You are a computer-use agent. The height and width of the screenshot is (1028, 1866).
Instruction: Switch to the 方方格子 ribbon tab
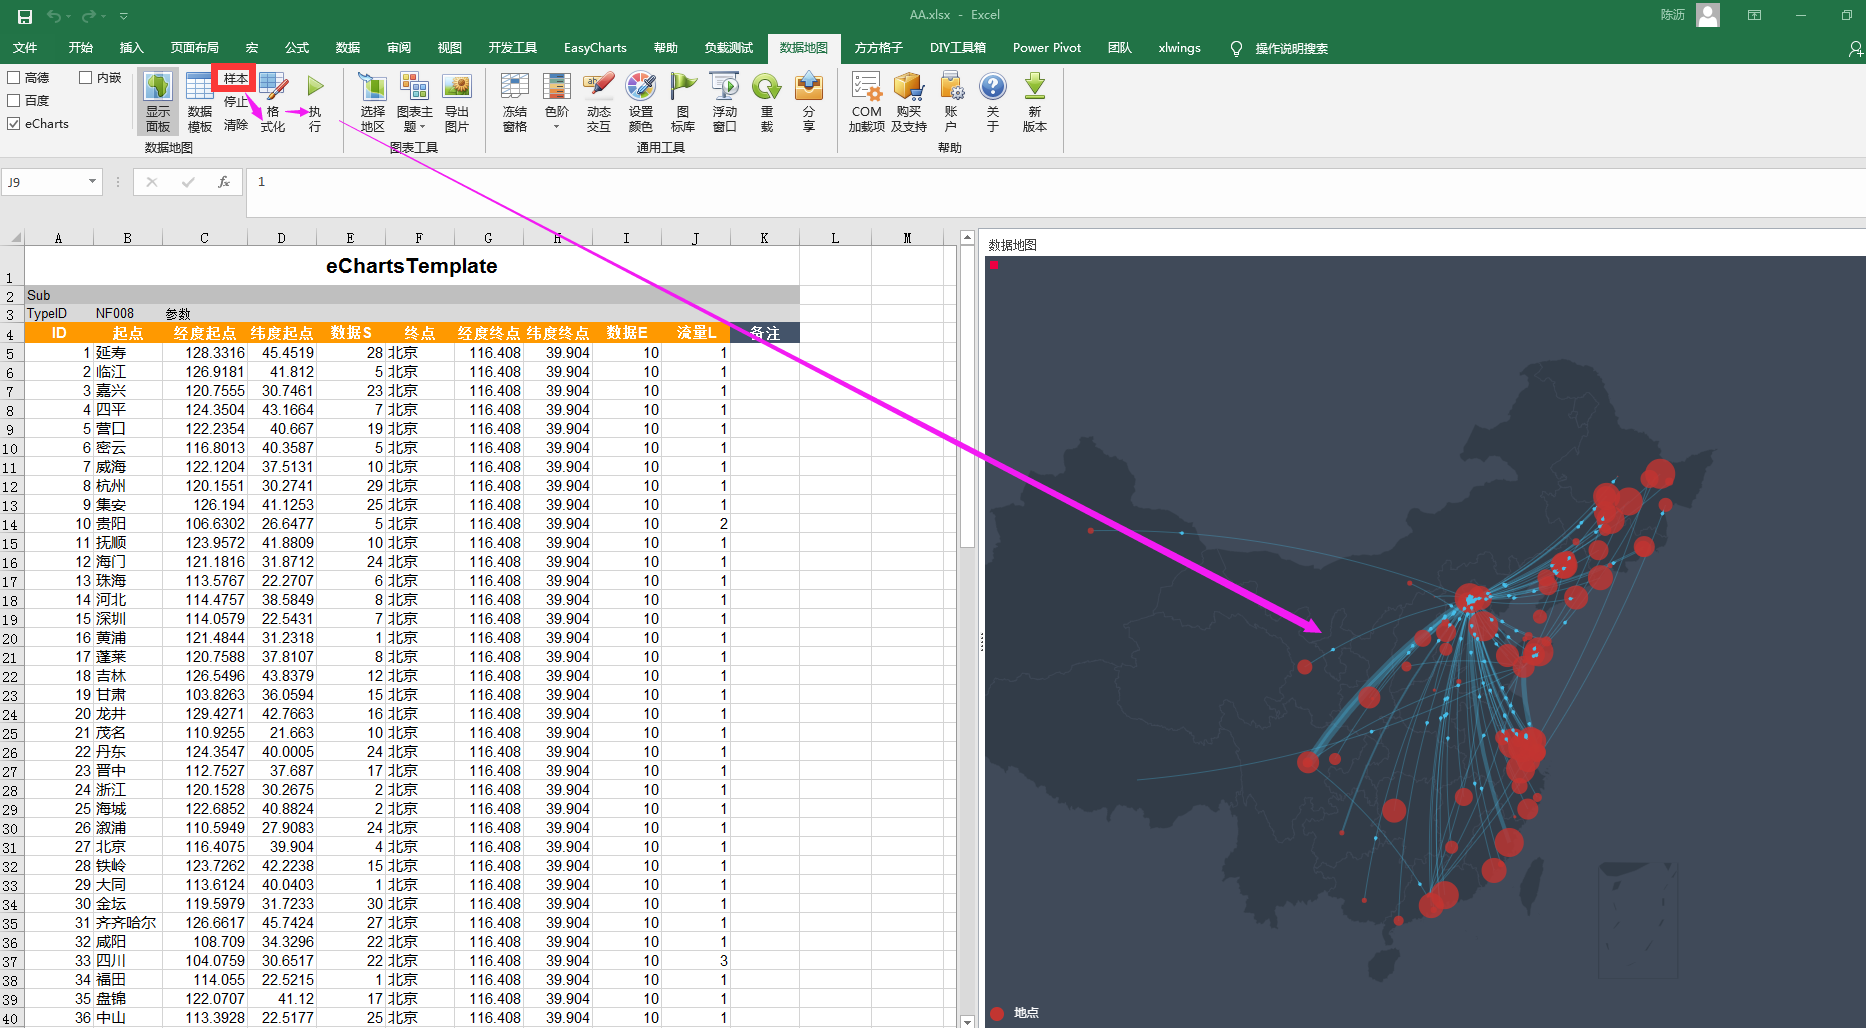click(878, 47)
